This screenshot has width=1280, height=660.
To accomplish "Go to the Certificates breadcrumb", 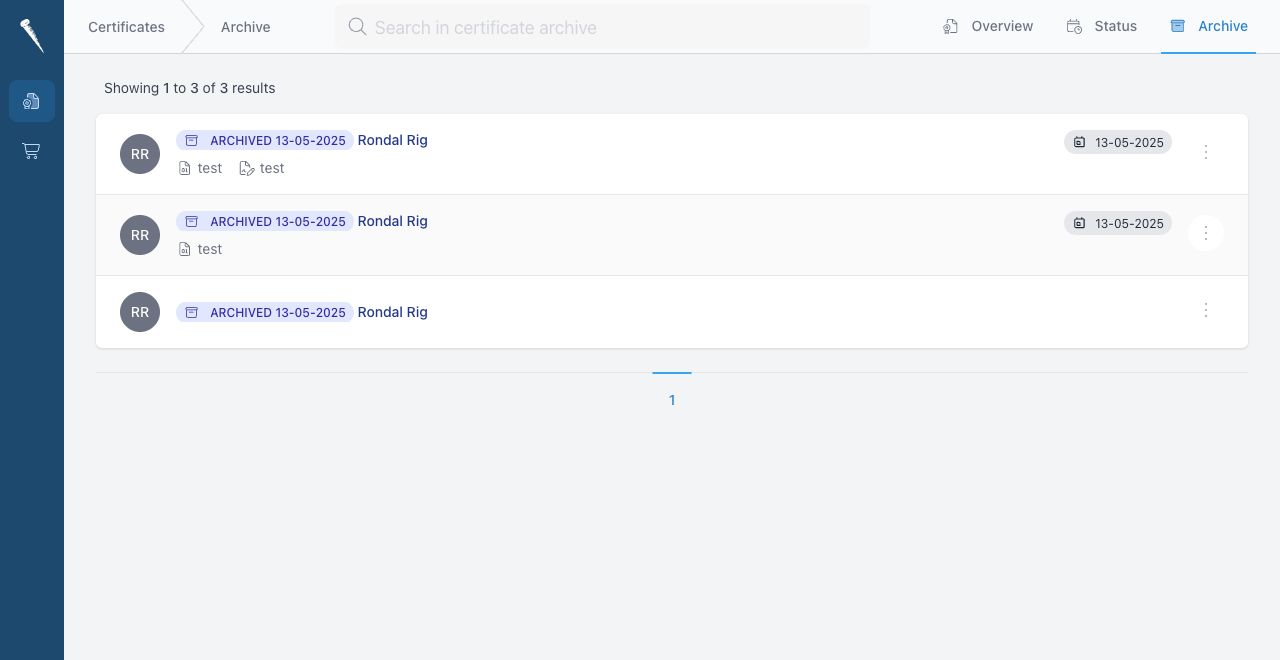I will click(126, 27).
